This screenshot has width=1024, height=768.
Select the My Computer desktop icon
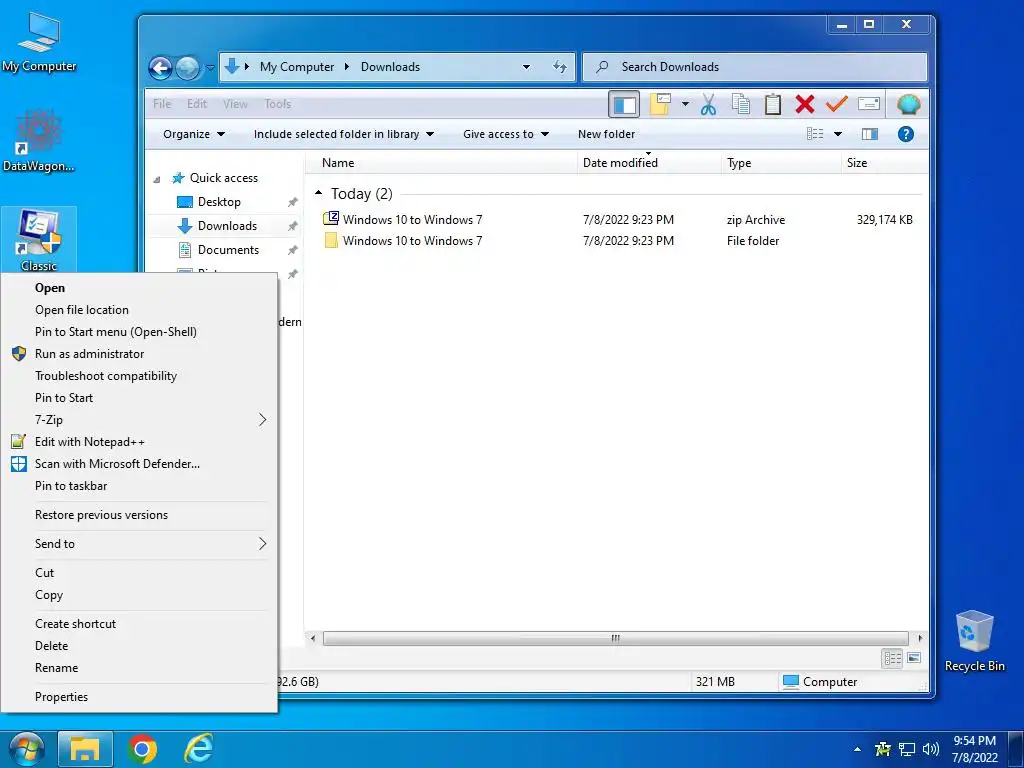tap(39, 42)
